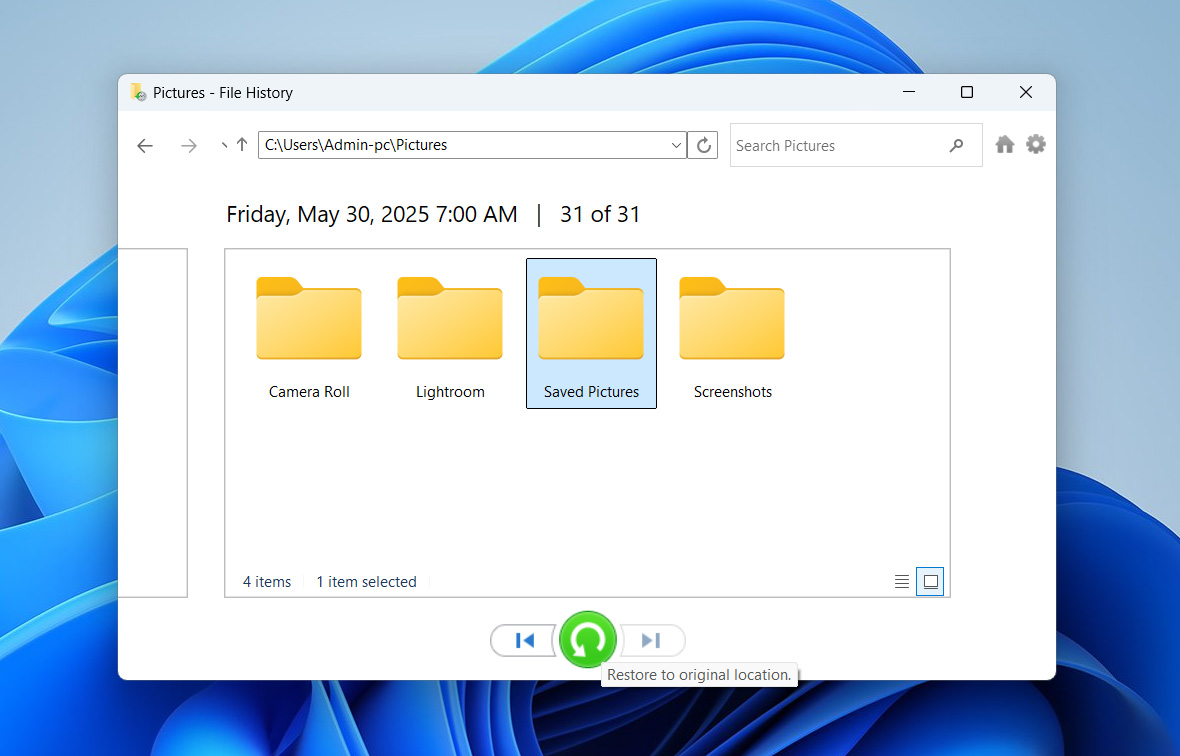Select the Camera Roll folder

pos(309,334)
